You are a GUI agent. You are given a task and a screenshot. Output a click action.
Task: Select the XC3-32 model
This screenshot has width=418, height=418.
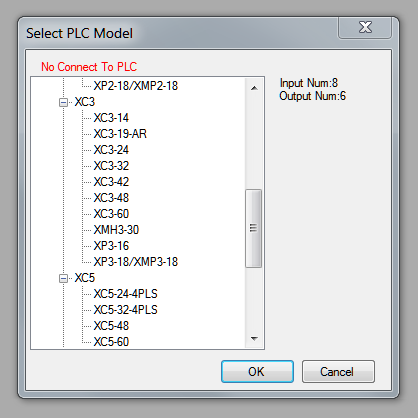click(x=111, y=166)
